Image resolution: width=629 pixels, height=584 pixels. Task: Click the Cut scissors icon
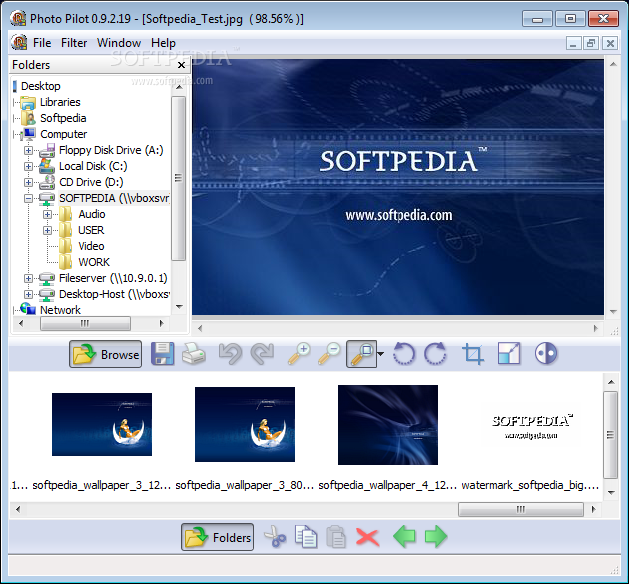click(275, 537)
